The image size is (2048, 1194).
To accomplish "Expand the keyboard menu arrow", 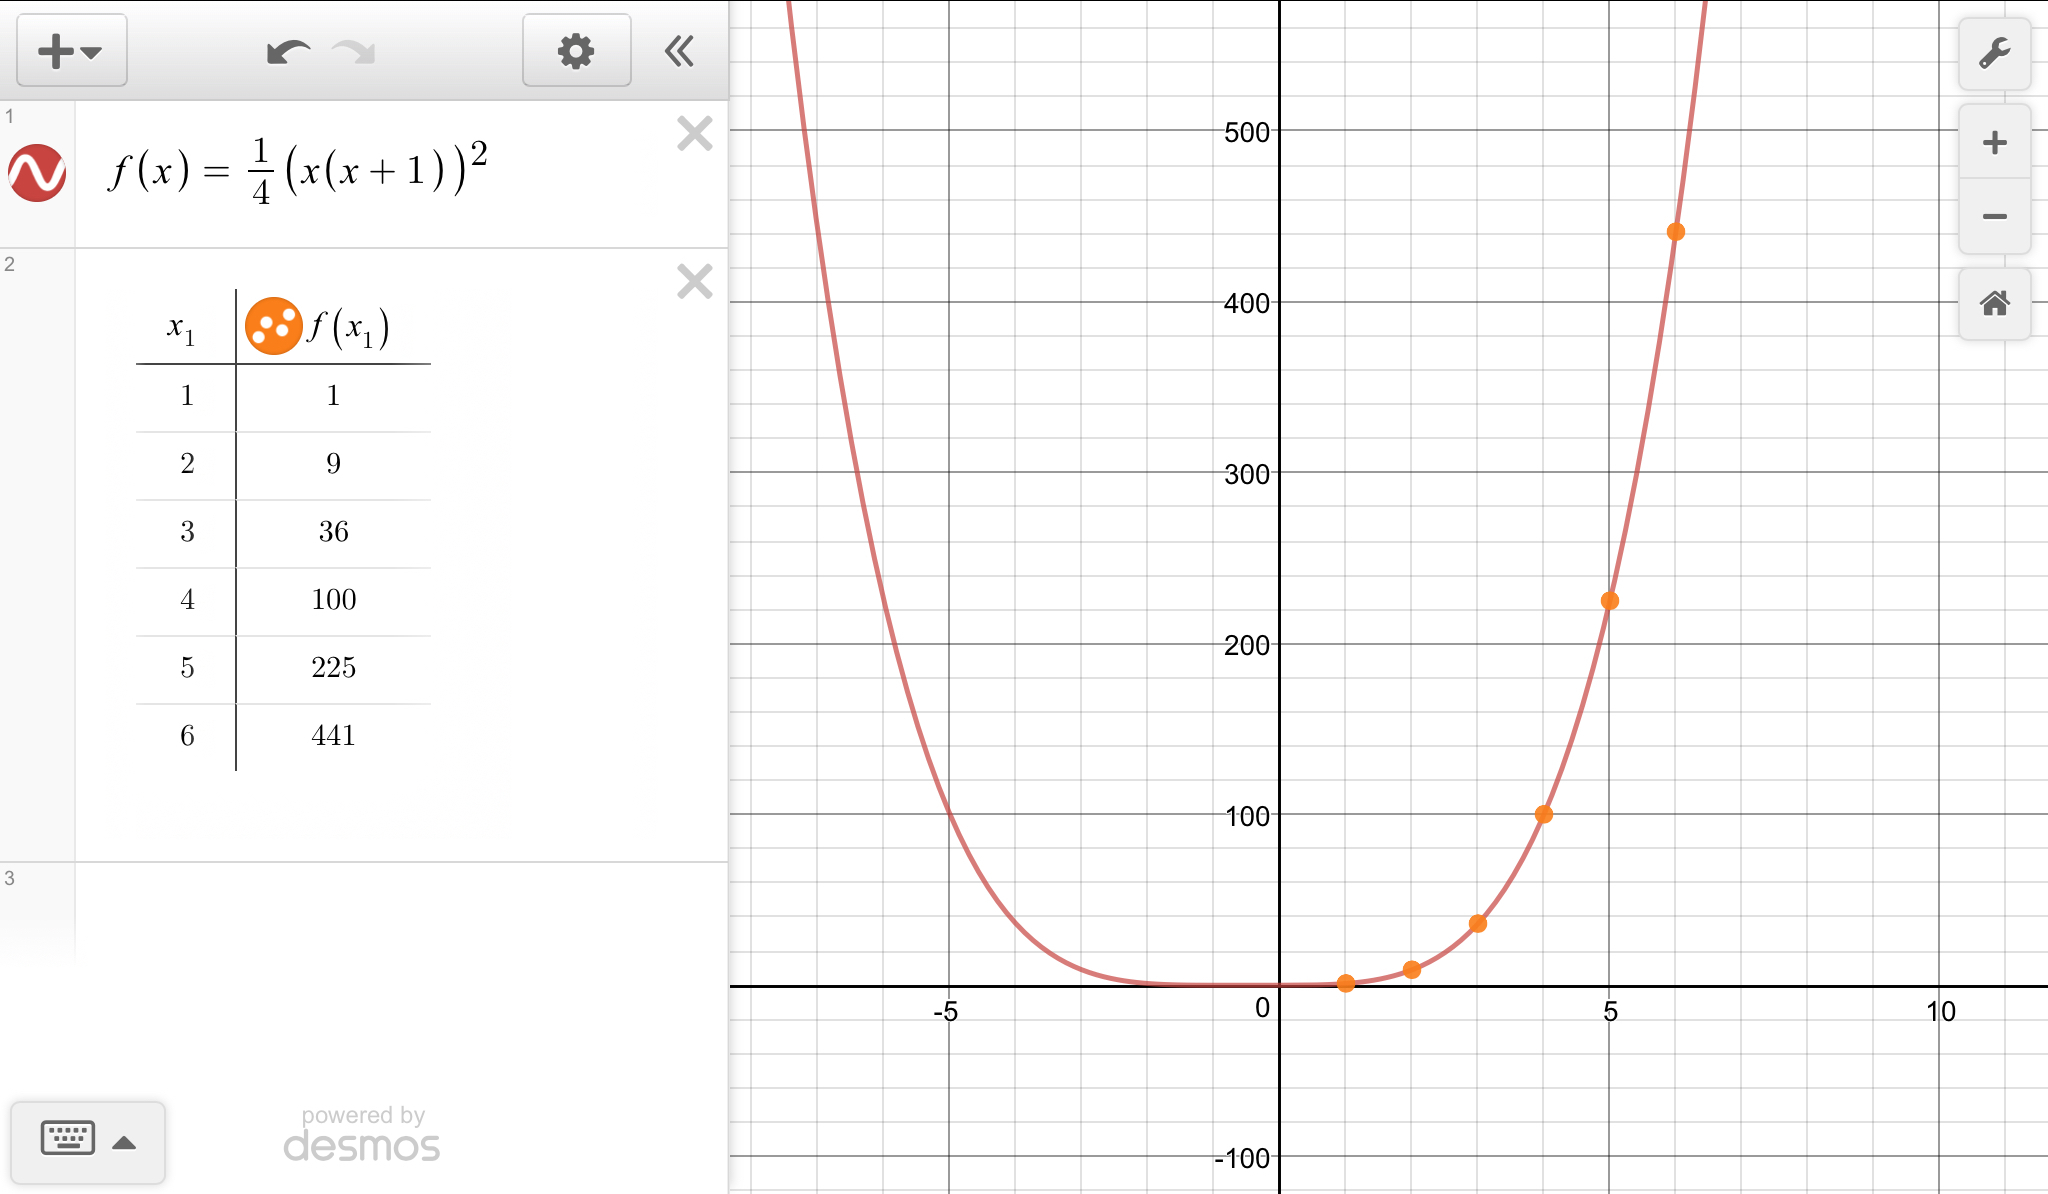I will point(124,1143).
